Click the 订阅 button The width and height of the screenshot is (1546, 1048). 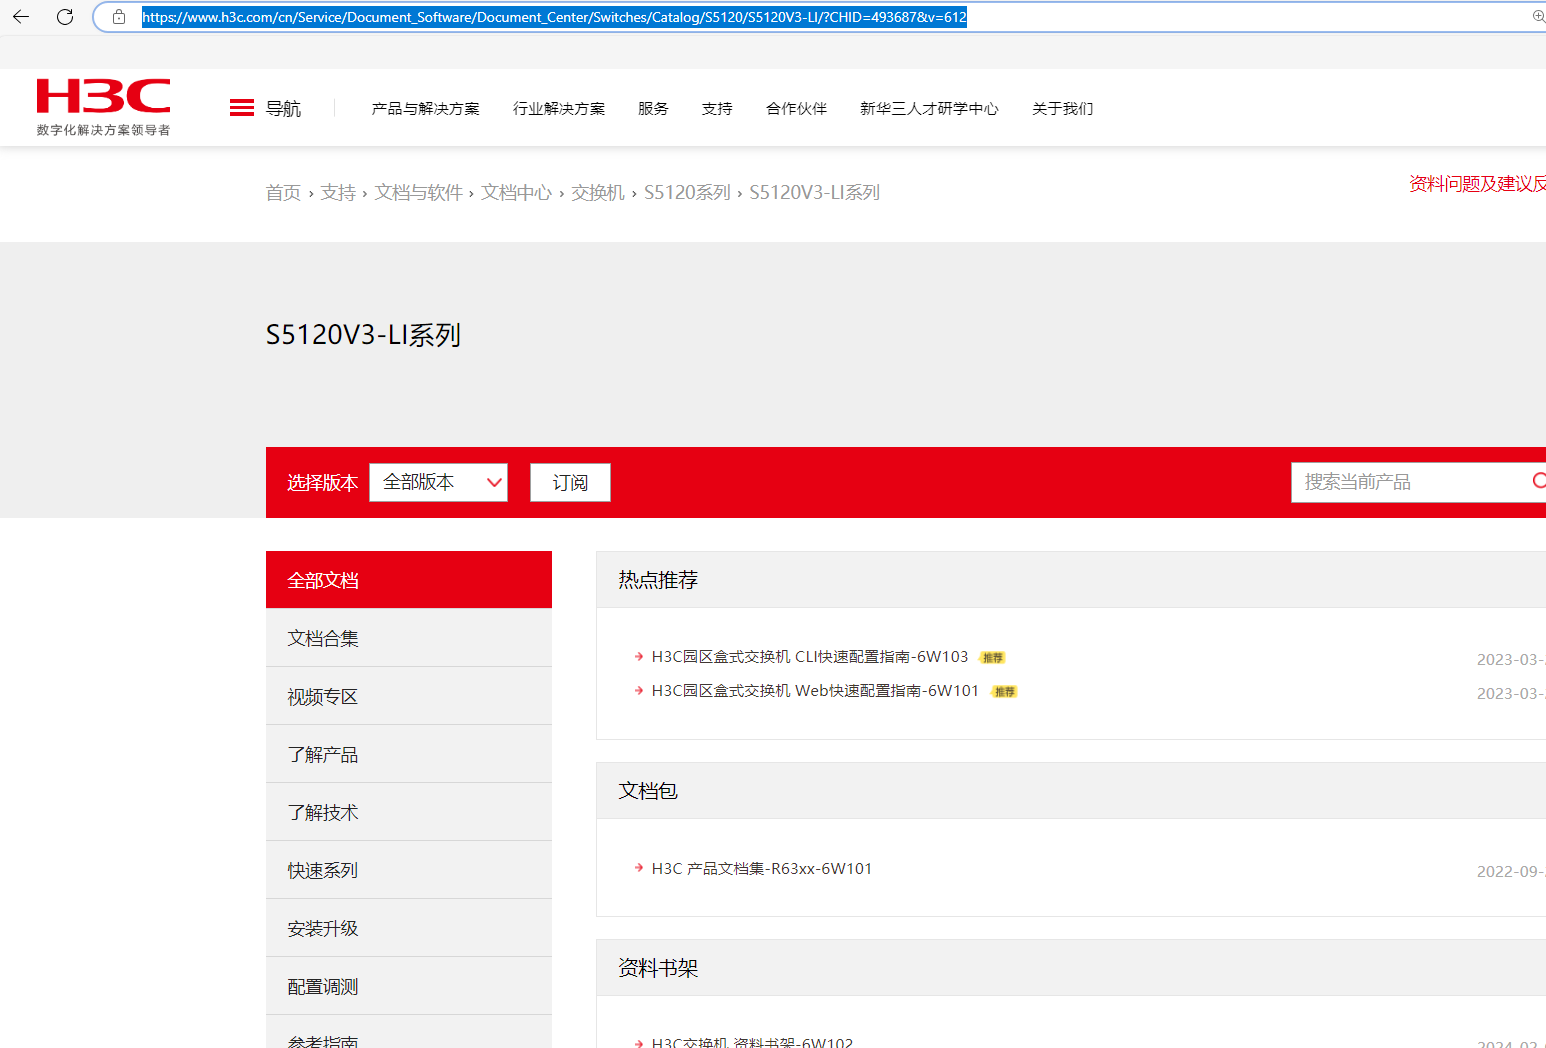pyautogui.click(x=570, y=482)
